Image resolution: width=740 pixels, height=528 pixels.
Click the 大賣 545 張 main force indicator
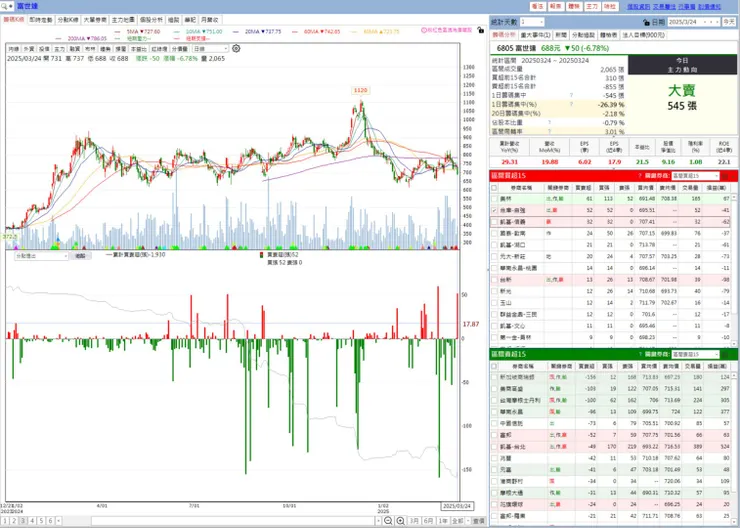[681, 98]
